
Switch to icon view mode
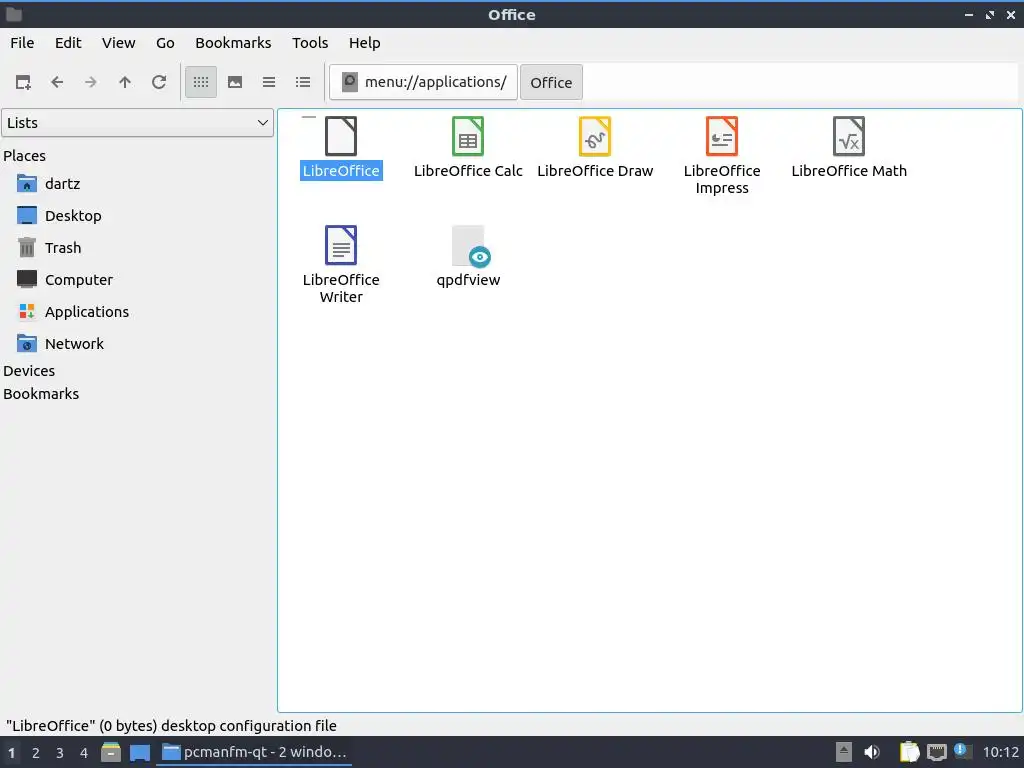click(x=201, y=82)
